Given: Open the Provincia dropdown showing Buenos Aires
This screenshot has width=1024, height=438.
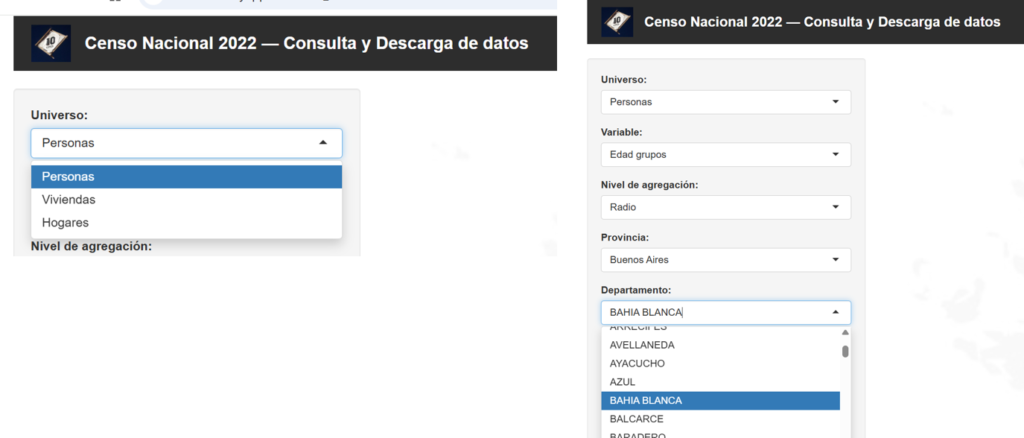Looking at the screenshot, I should (x=725, y=260).
